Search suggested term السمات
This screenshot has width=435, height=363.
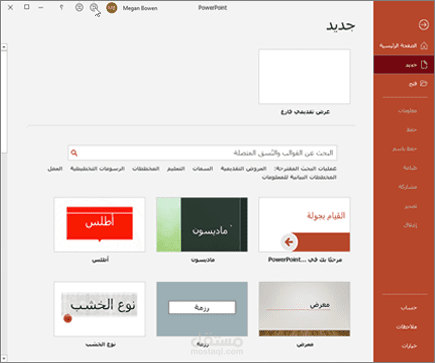point(203,169)
